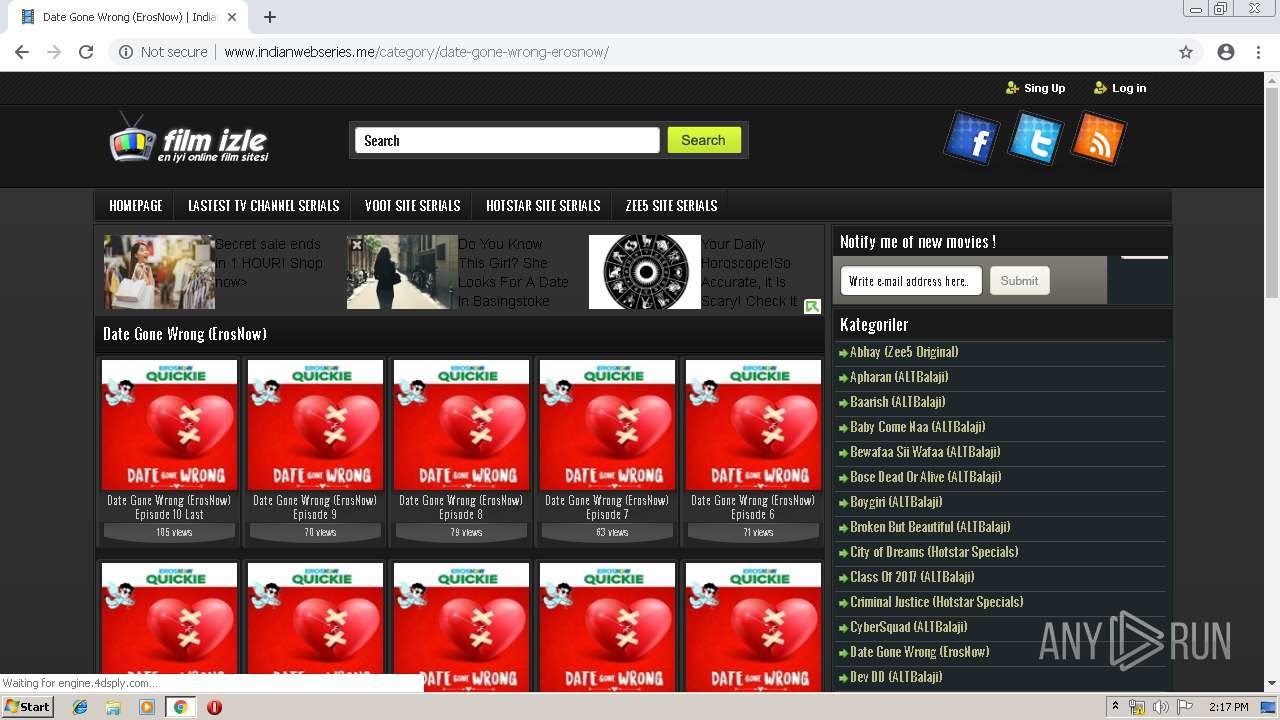
Task: Open the Your Daily Horoscope ad
Action: point(695,272)
